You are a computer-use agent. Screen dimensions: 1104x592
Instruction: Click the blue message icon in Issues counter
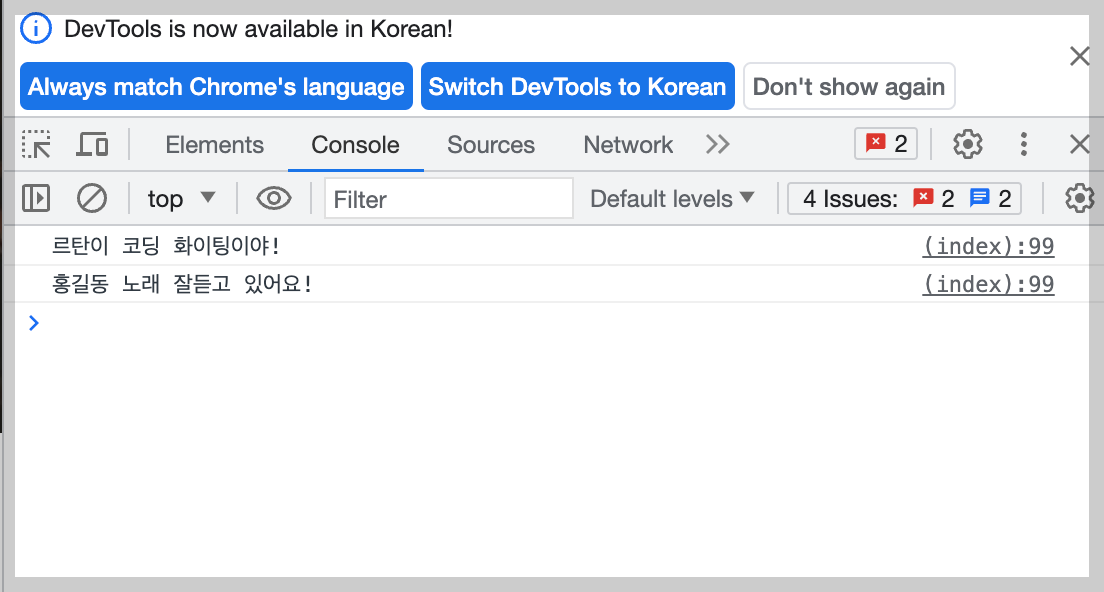pyautogui.click(x=979, y=198)
